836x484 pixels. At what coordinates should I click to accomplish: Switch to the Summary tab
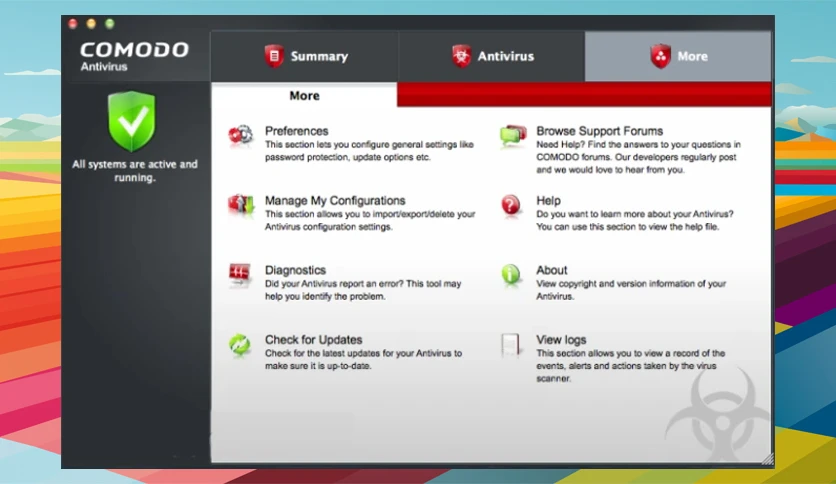point(305,56)
